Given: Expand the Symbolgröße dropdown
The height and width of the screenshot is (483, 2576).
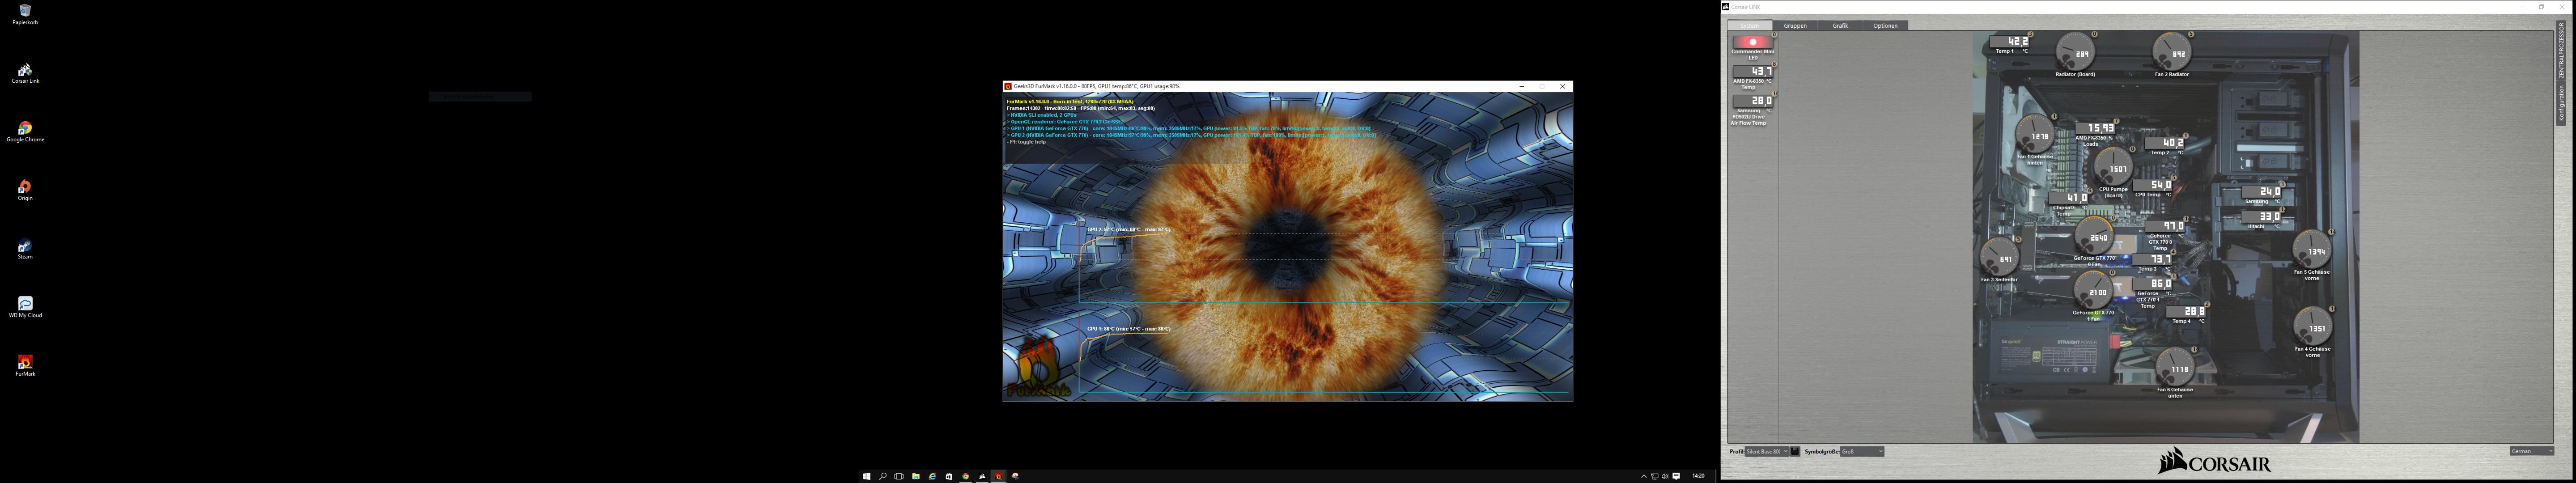Looking at the screenshot, I should [1862, 452].
